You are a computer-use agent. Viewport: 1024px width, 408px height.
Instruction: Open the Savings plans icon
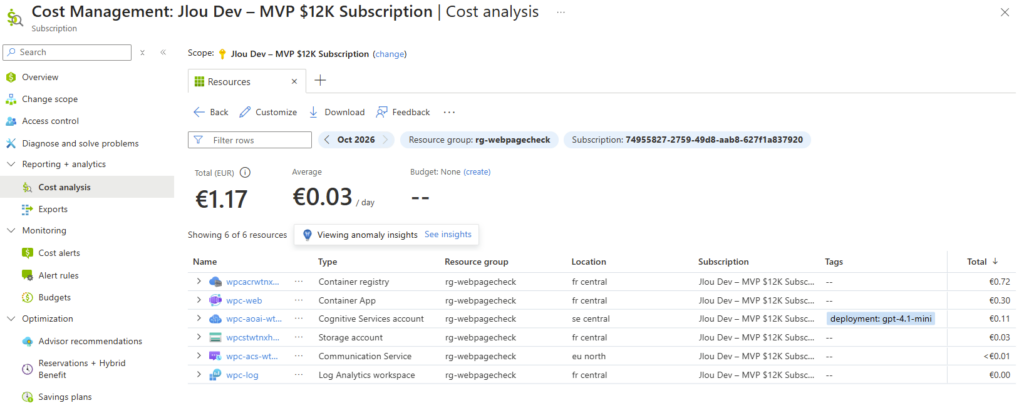[x=27, y=397]
